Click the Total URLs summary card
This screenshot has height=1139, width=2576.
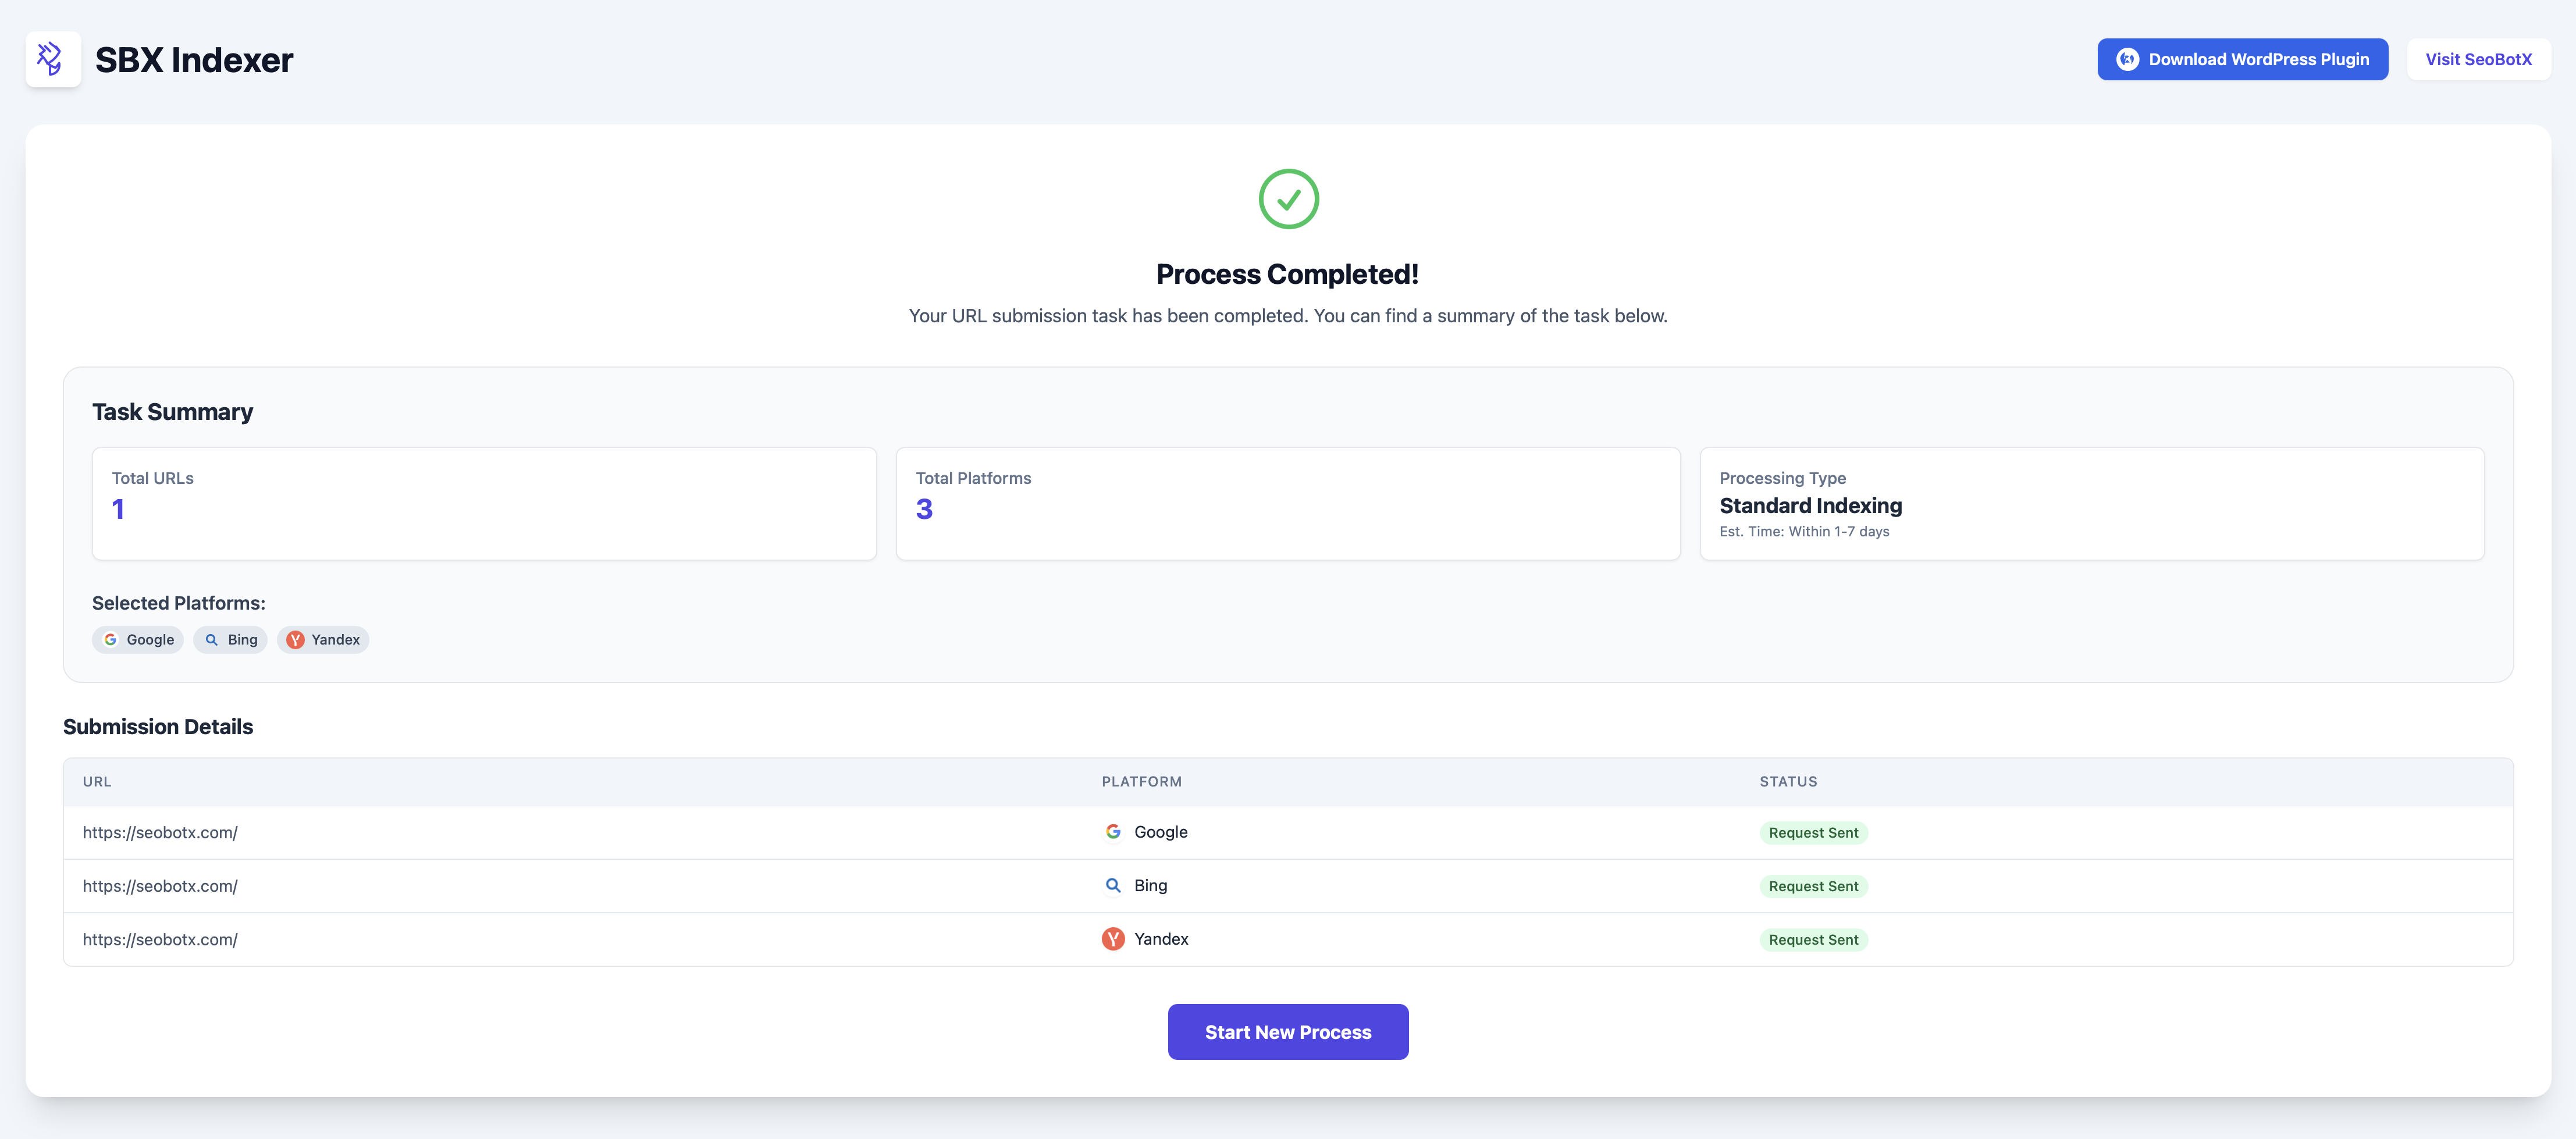coord(484,503)
